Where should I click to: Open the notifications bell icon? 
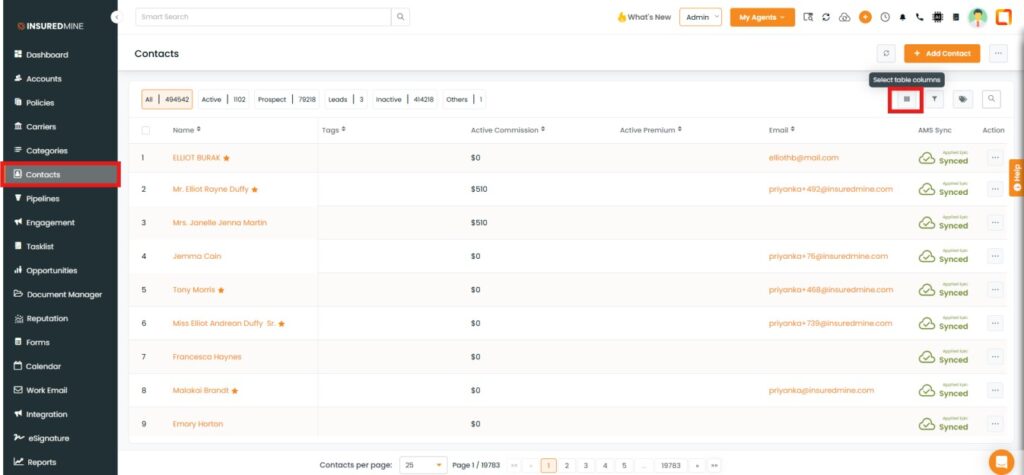[x=902, y=17]
